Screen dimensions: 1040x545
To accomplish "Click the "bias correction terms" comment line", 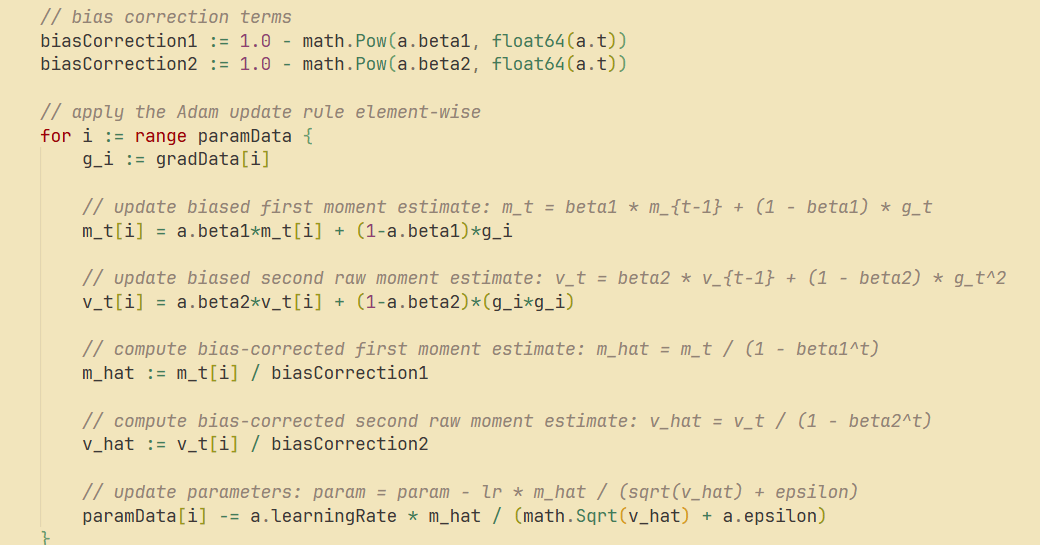I will pyautogui.click(x=166, y=17).
